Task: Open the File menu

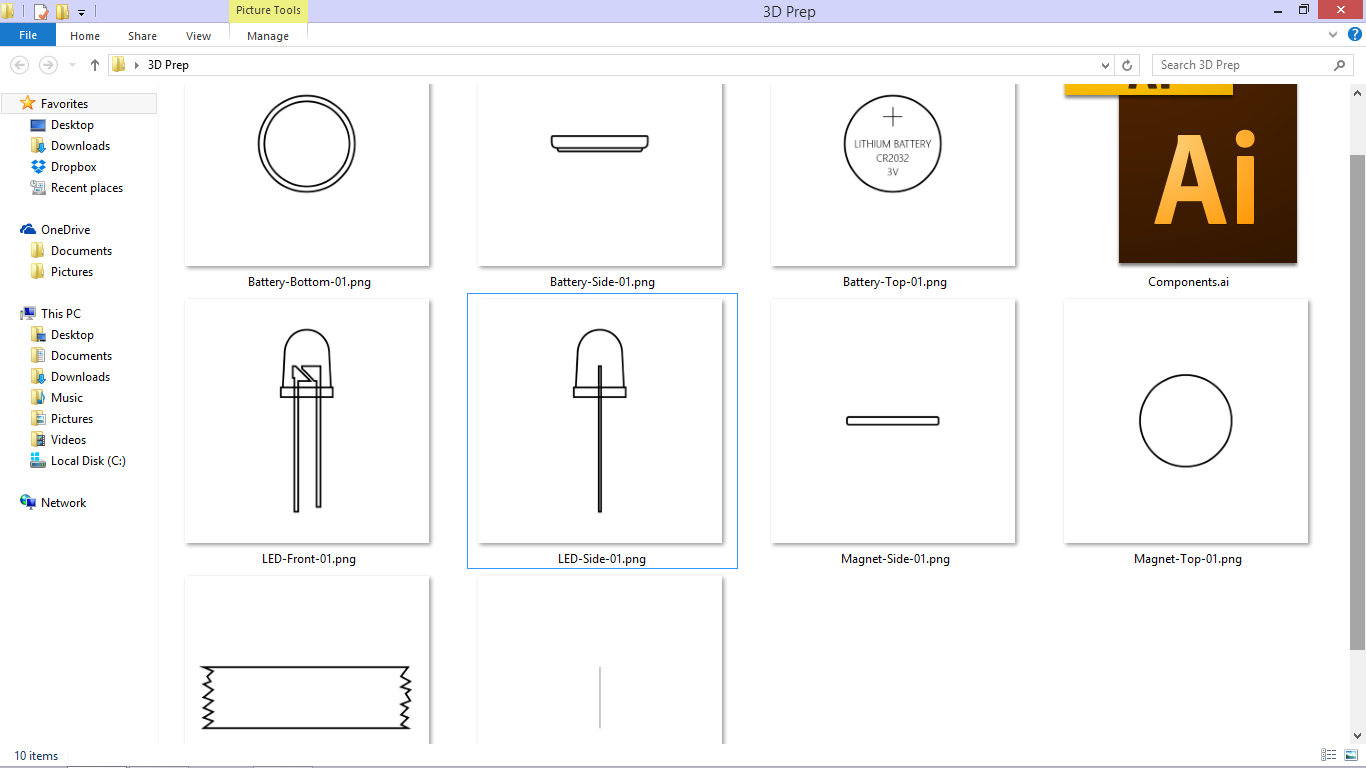Action: [28, 34]
